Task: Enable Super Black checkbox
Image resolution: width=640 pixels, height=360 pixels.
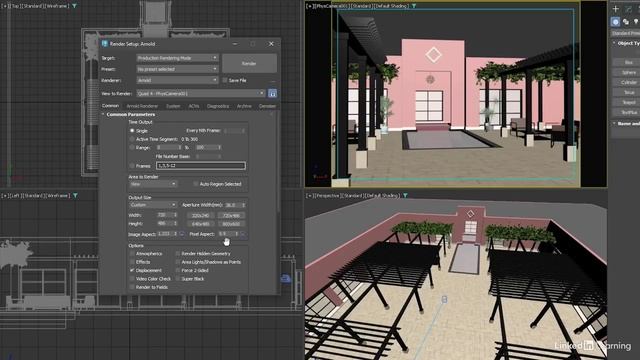Action: click(x=178, y=279)
